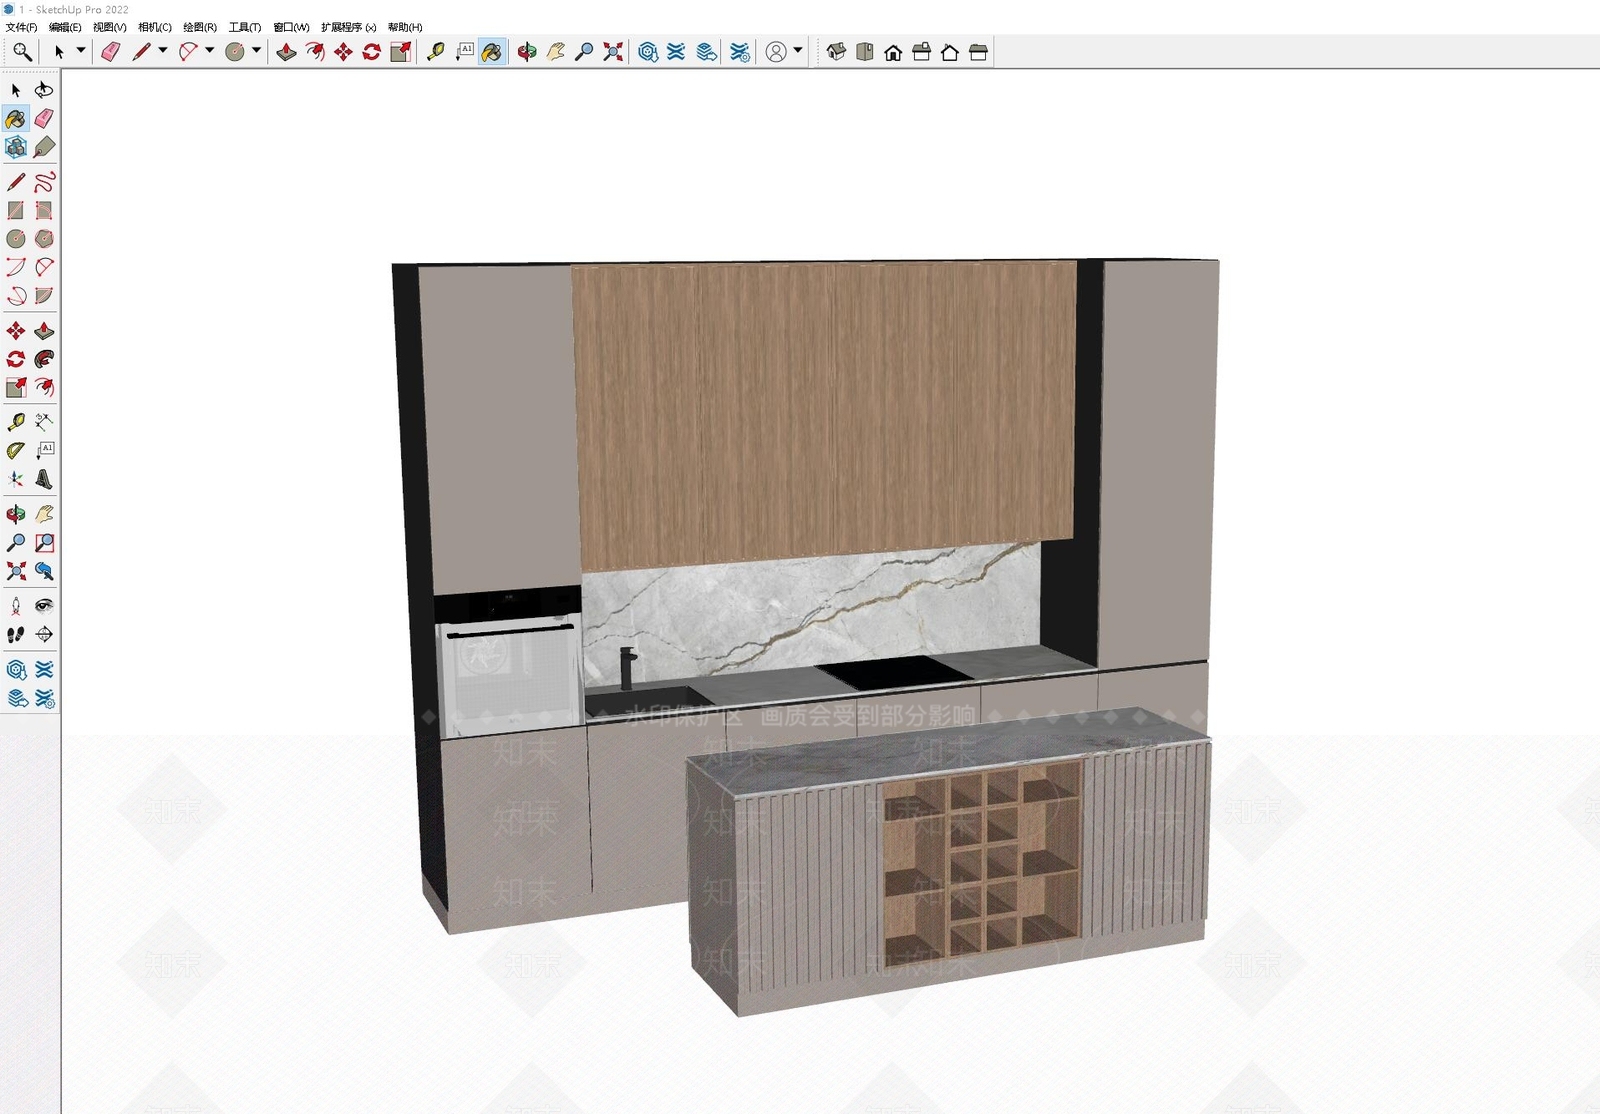The height and width of the screenshot is (1114, 1600).
Task: Select the Position Camera tool
Action: click(16, 606)
